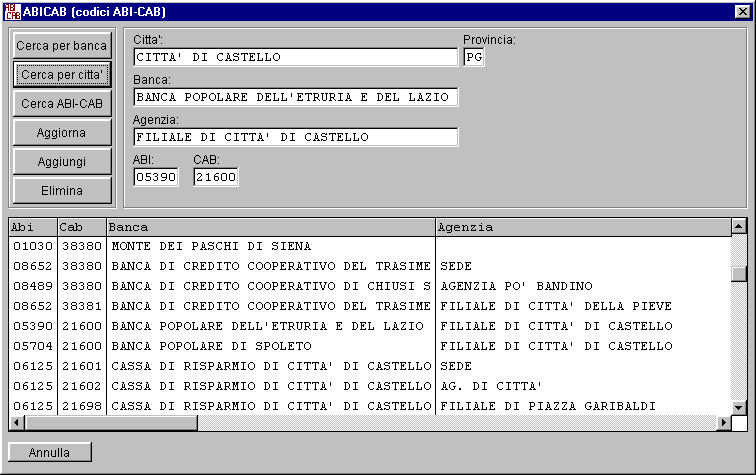Click the ABICAB application icon in title bar

point(12,12)
